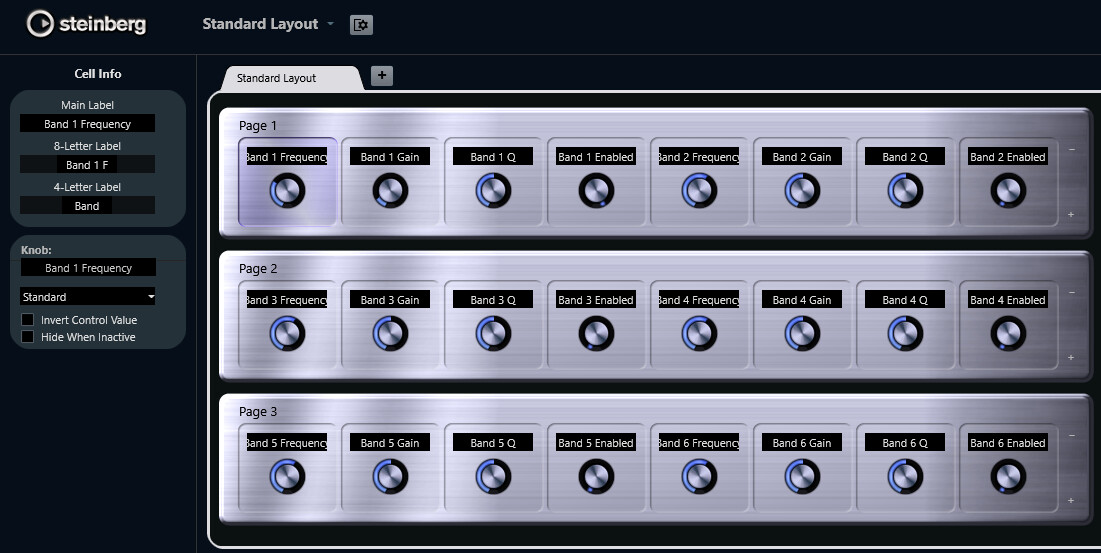The height and width of the screenshot is (553, 1101).
Task: Switch to the Standard Layout tab
Action: (292, 78)
